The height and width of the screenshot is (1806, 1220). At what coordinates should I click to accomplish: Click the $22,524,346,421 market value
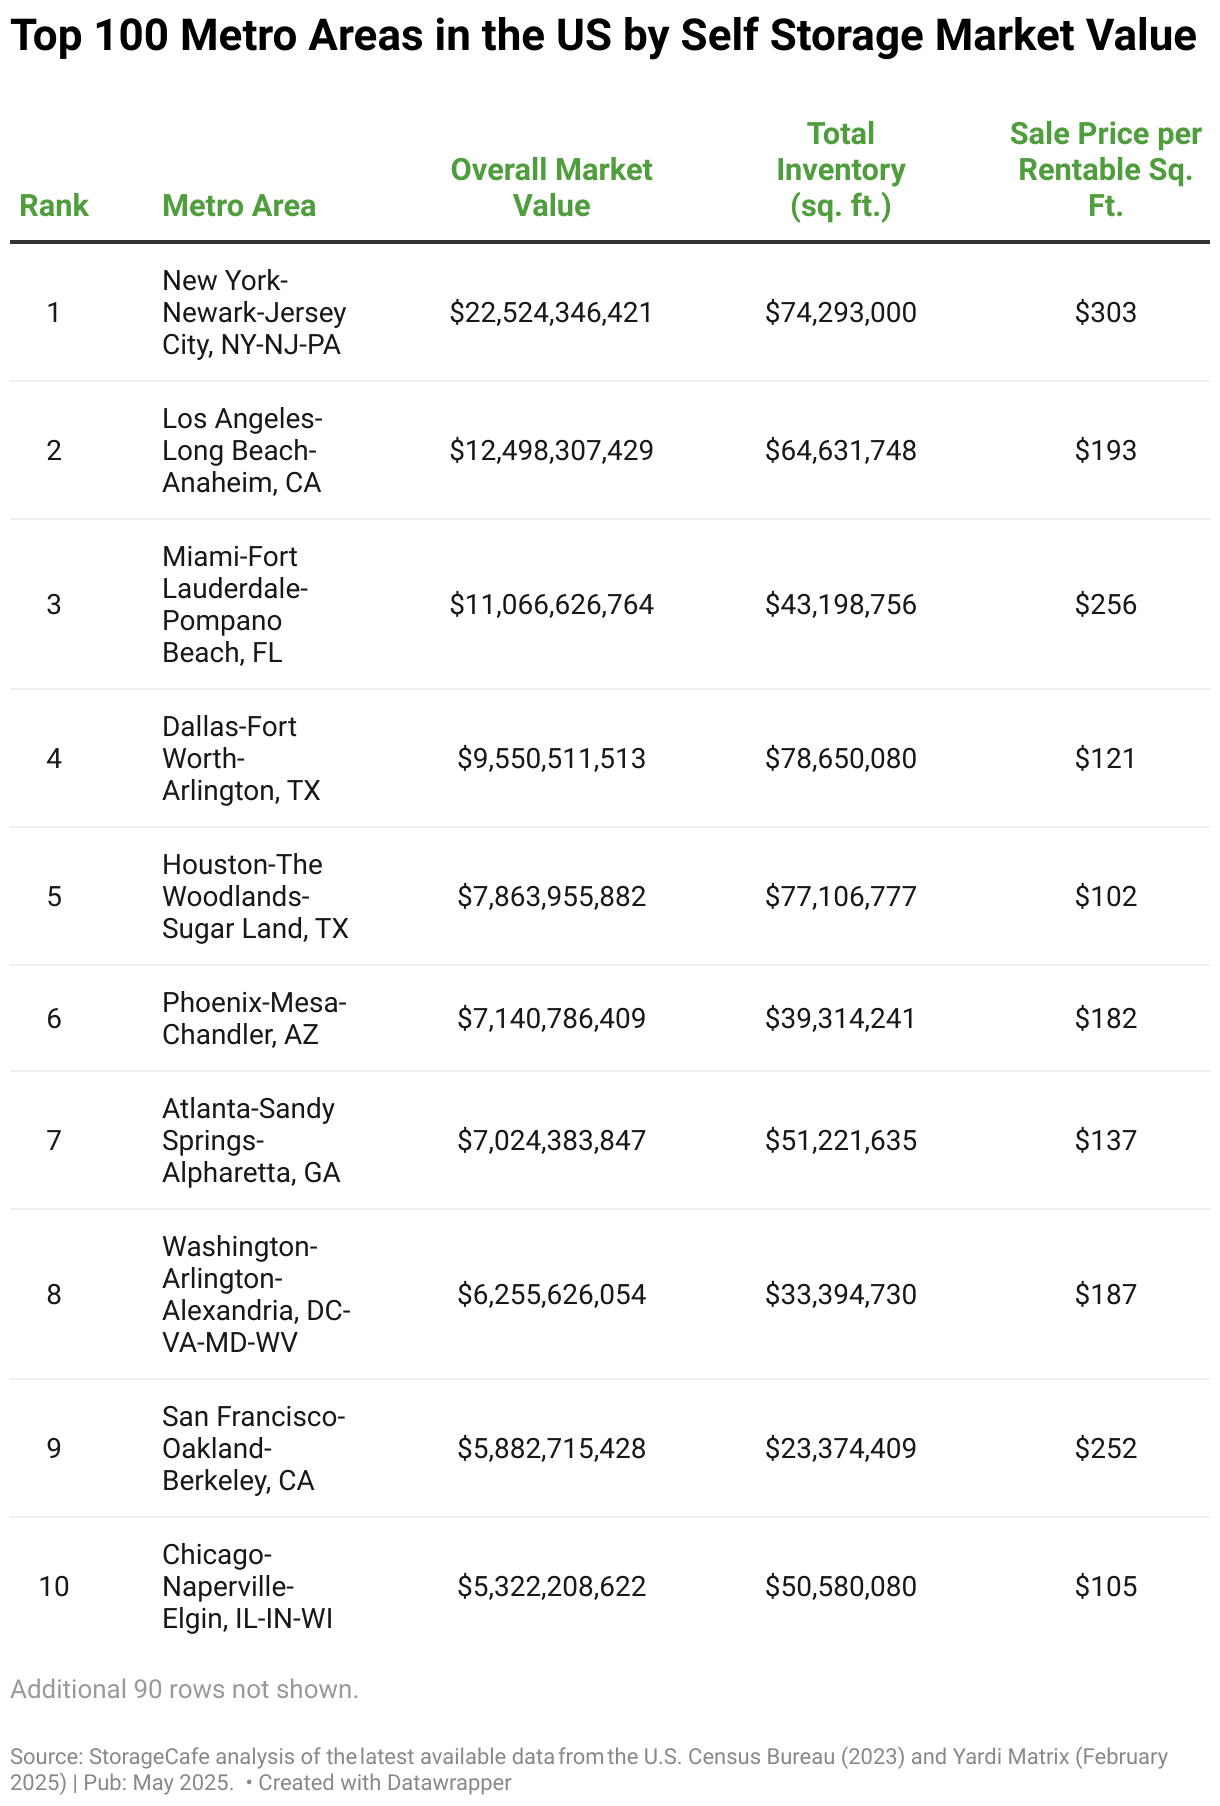[x=551, y=313]
